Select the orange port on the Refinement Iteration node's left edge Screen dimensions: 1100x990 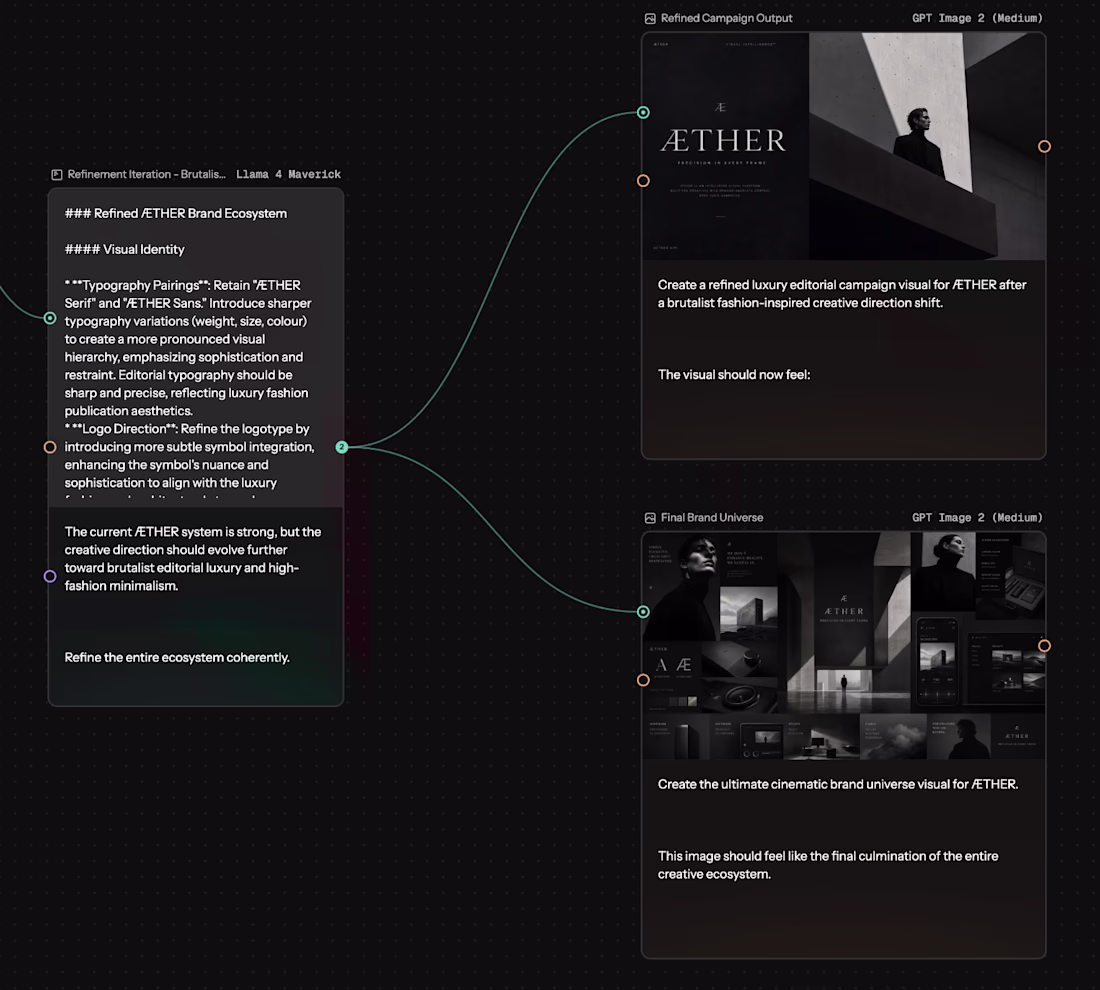50,447
